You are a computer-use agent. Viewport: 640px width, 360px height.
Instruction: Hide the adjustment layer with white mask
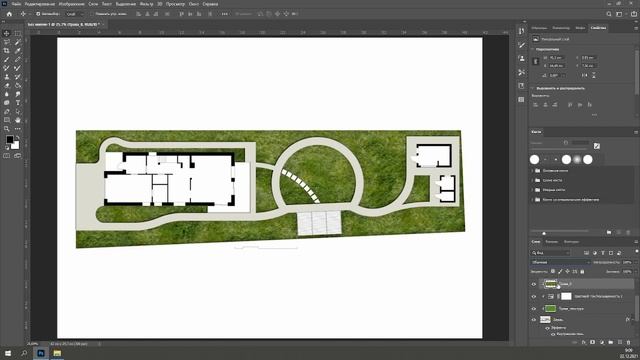pos(533,296)
